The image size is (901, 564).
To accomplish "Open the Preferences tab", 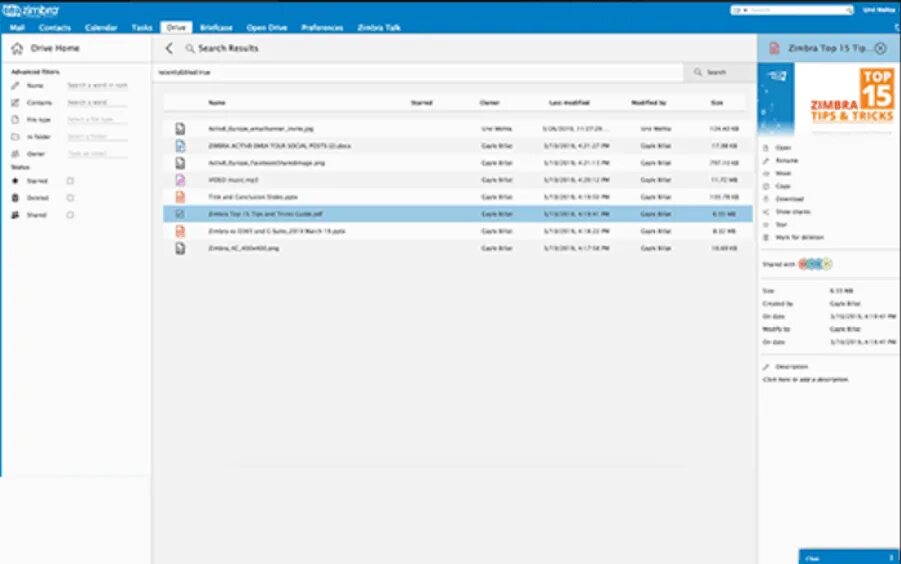I will [322, 28].
